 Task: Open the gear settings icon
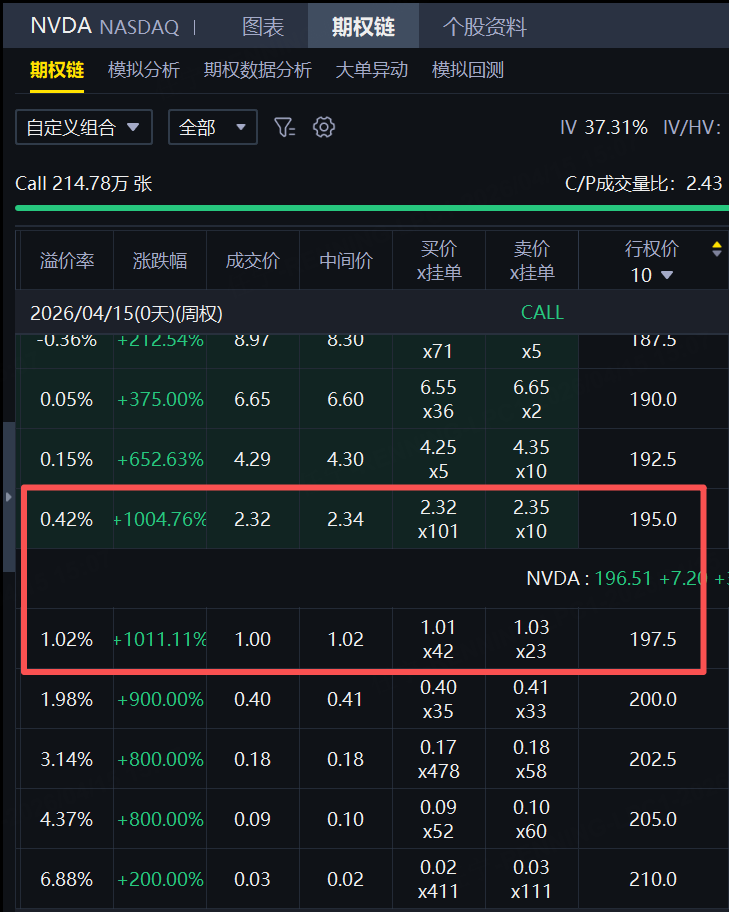click(x=323, y=127)
